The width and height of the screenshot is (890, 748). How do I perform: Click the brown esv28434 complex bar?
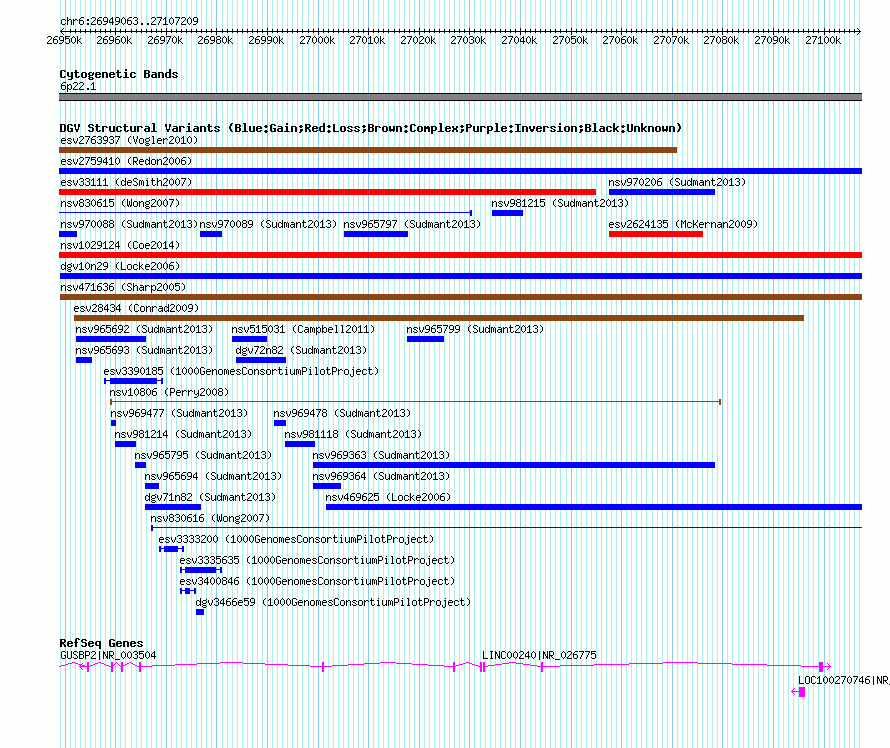[439, 318]
